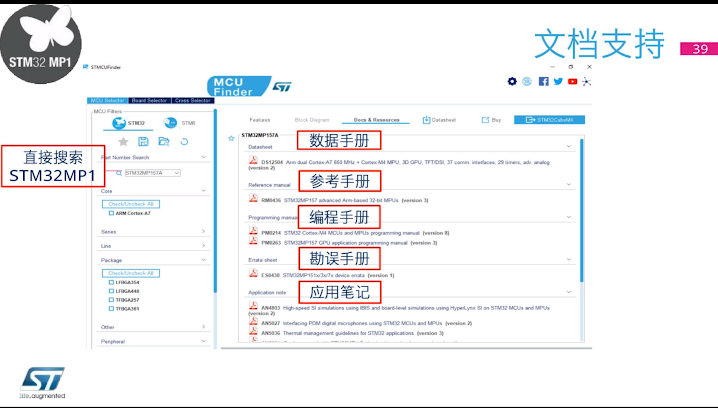Open the Facebook icon
This screenshot has height=408, width=718.
coord(544,82)
